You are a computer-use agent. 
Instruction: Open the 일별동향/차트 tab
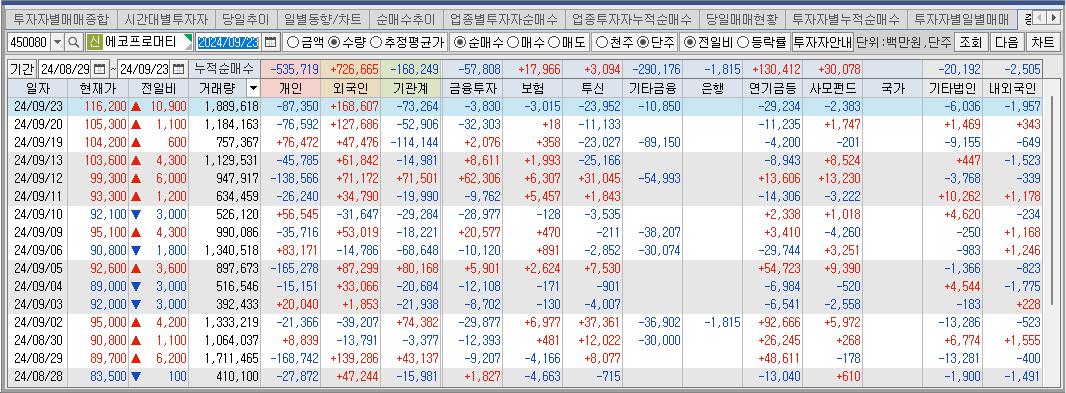(x=324, y=20)
